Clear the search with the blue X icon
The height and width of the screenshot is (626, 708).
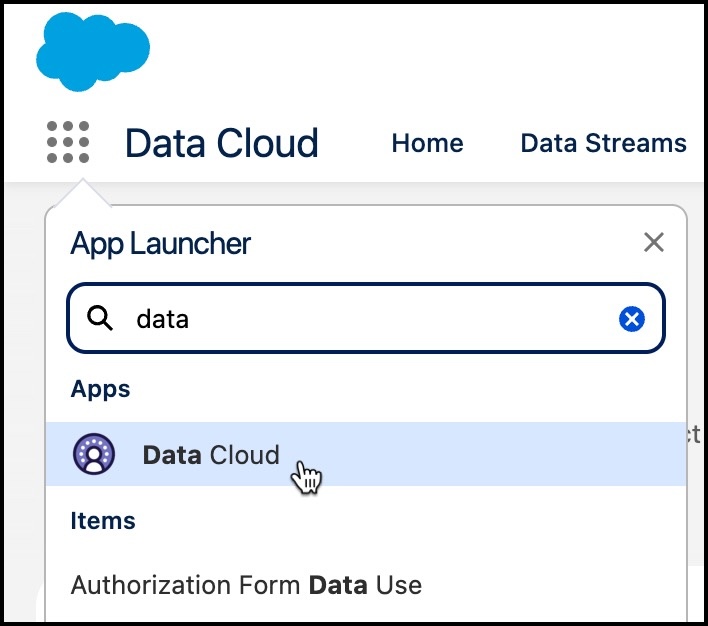tap(632, 319)
